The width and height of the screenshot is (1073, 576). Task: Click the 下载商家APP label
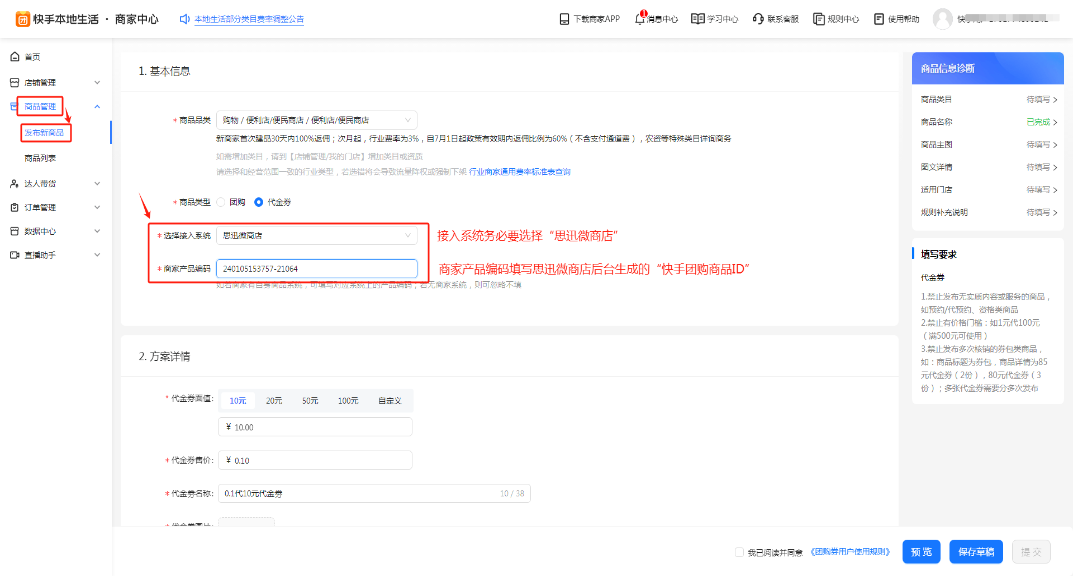point(597,19)
